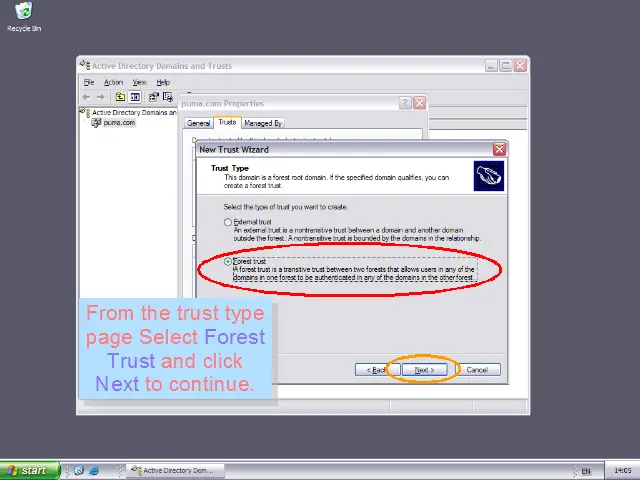Image resolution: width=640 pixels, height=480 pixels.
Task: Click Next to continue the wizard
Action: 424,370
